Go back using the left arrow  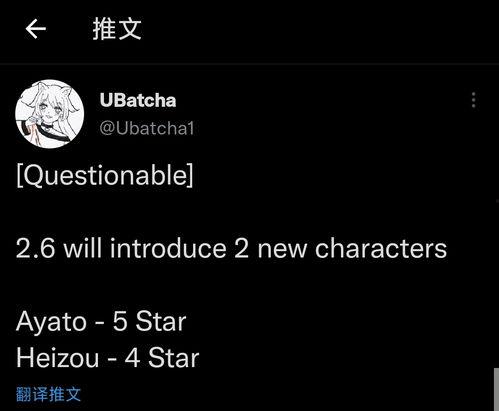[36, 29]
